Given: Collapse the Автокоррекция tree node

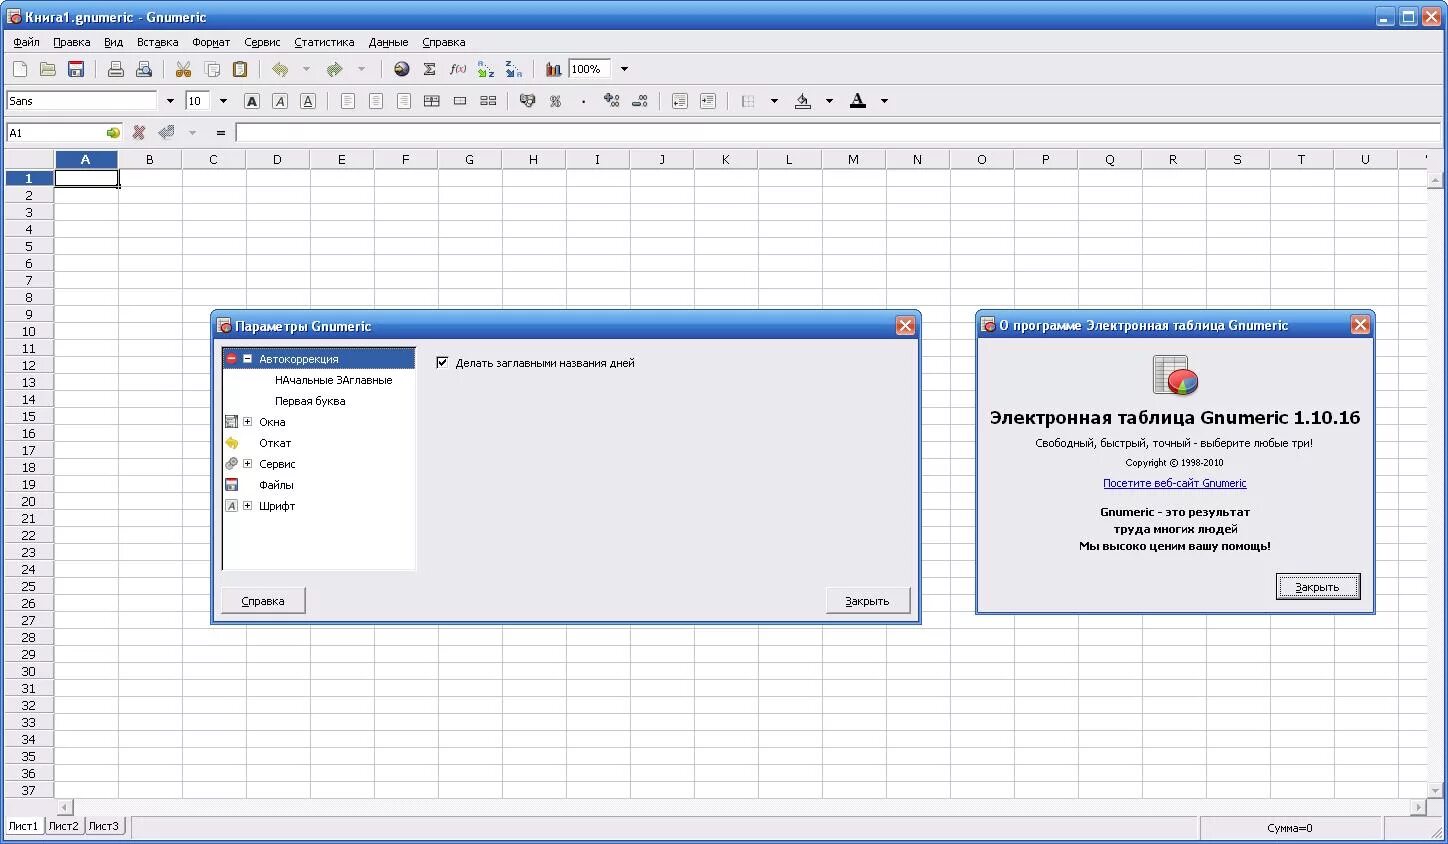Looking at the screenshot, I should (x=247, y=359).
